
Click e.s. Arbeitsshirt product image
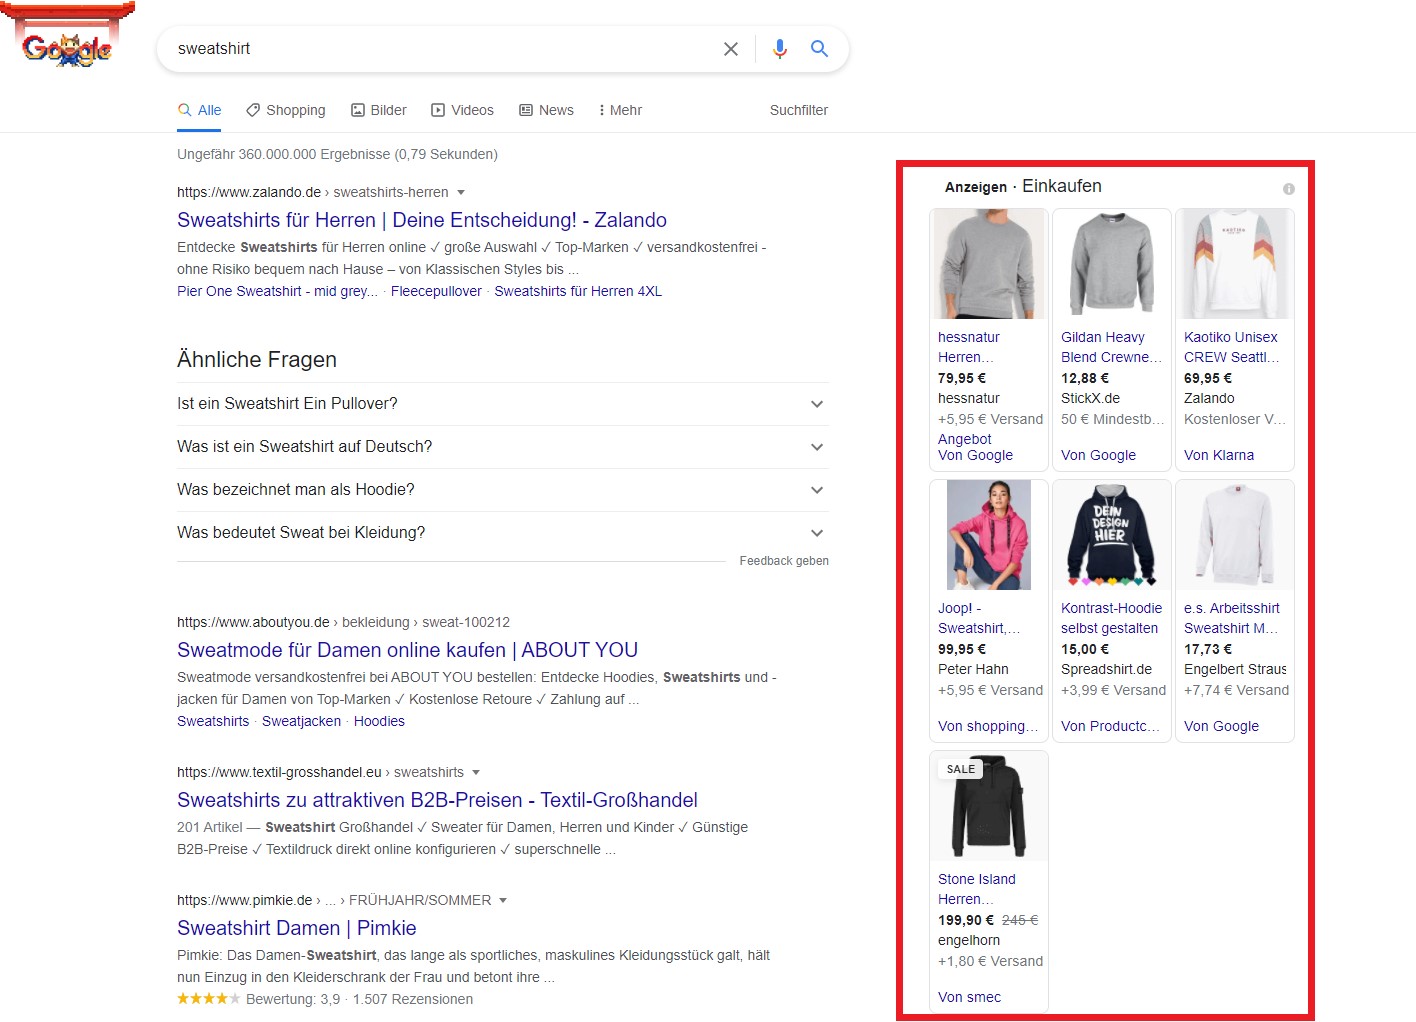click(1235, 535)
